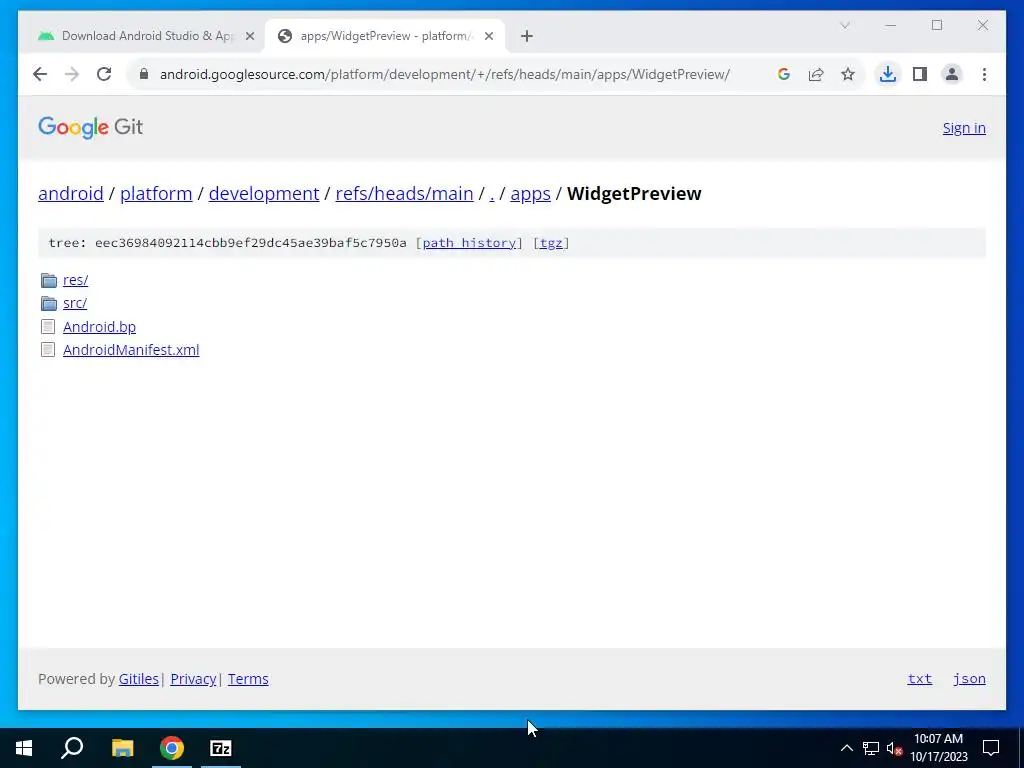Open the Terms footer link
The height and width of the screenshot is (768, 1024).
point(248,679)
